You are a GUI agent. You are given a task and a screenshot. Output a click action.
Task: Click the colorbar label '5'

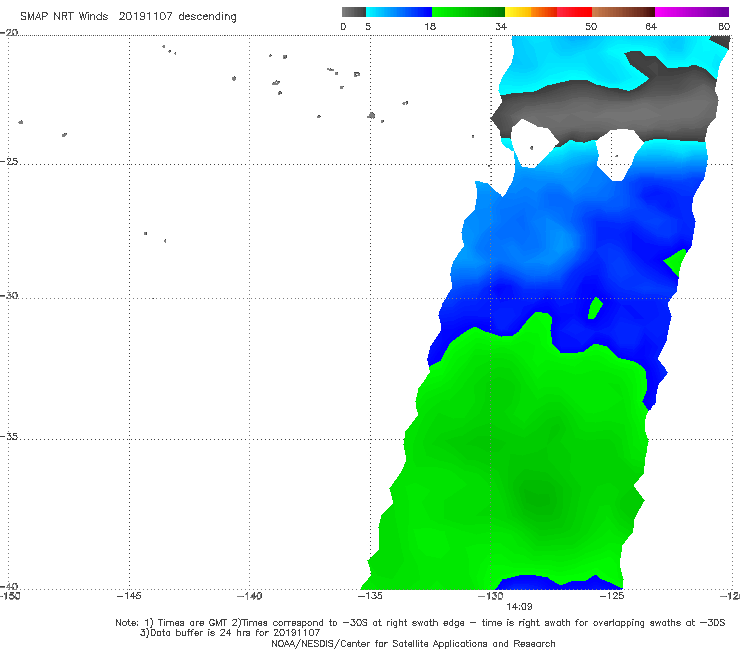(368, 27)
